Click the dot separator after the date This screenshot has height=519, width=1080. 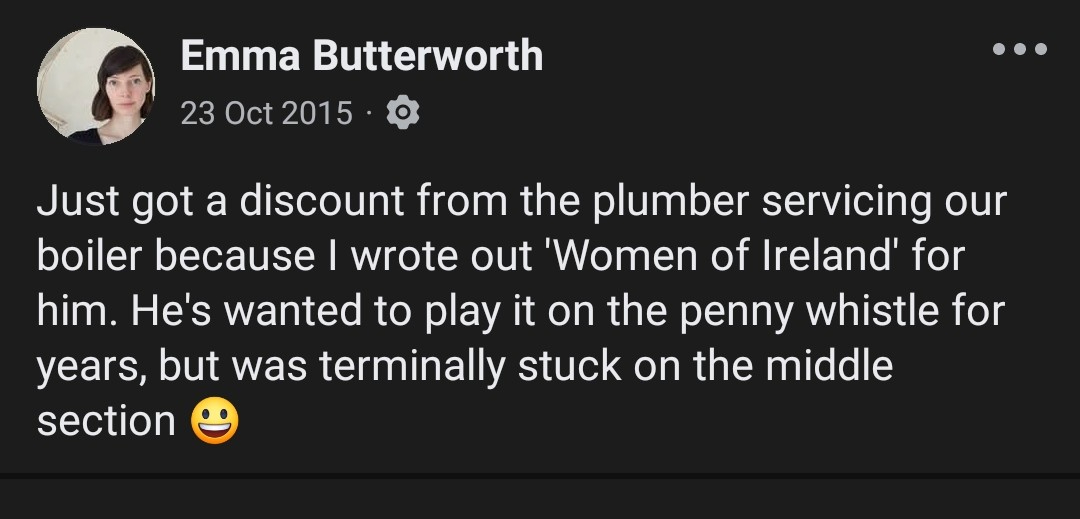coord(368,114)
